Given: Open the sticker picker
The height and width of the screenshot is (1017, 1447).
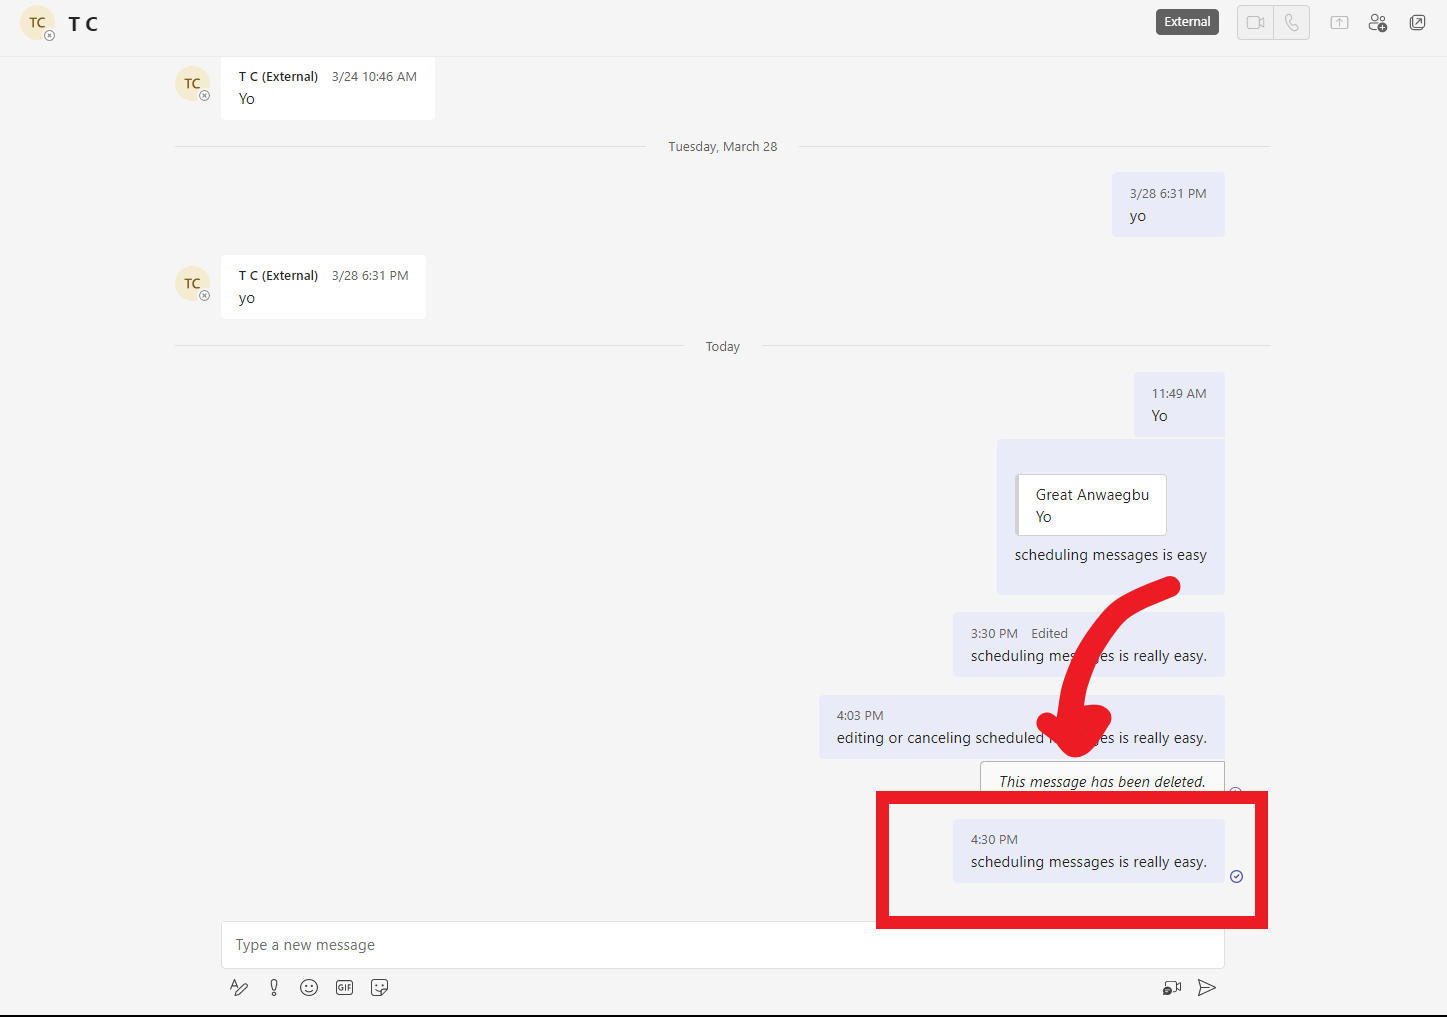Looking at the screenshot, I should pos(379,987).
